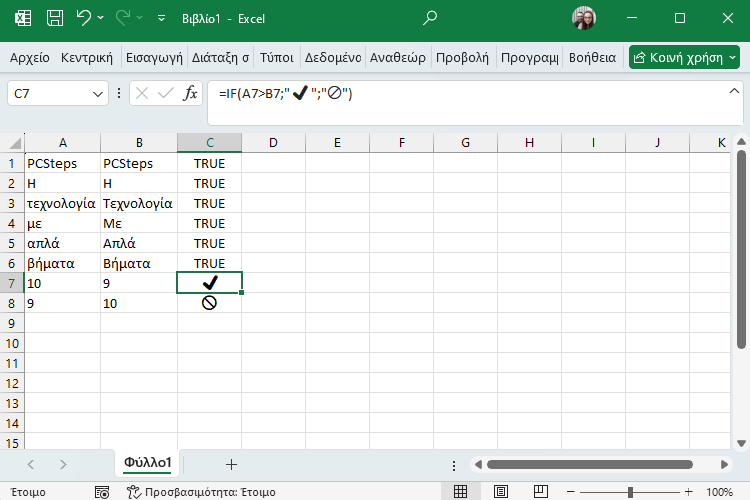Select row 12 header
Image resolution: width=750 pixels, height=500 pixels.
tap(12, 383)
